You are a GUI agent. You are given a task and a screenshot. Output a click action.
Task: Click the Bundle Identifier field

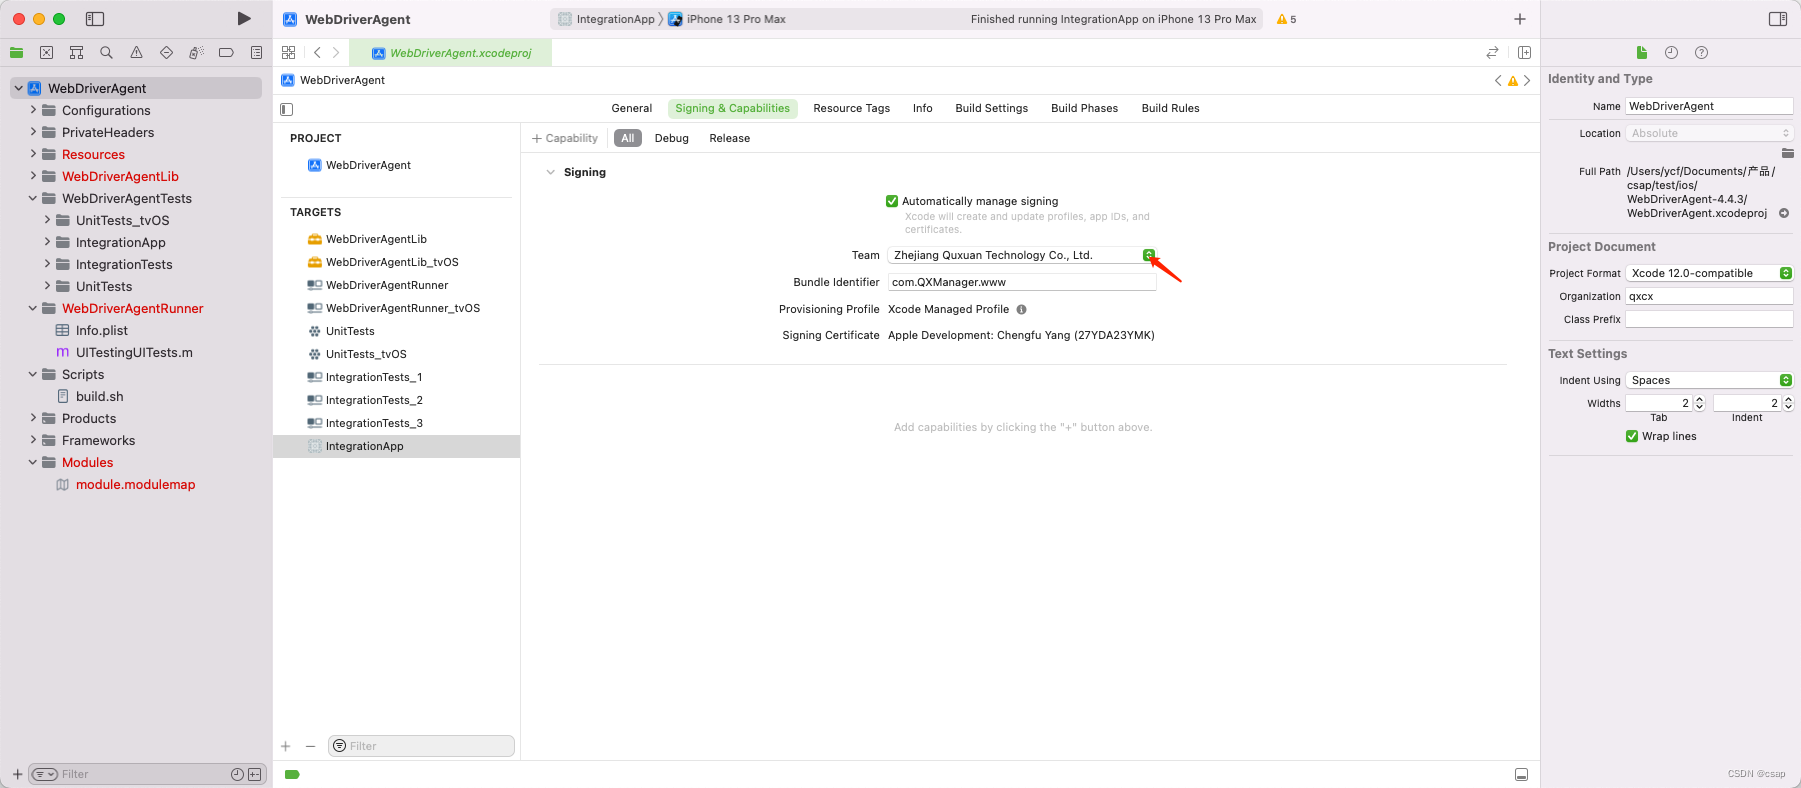(1022, 282)
